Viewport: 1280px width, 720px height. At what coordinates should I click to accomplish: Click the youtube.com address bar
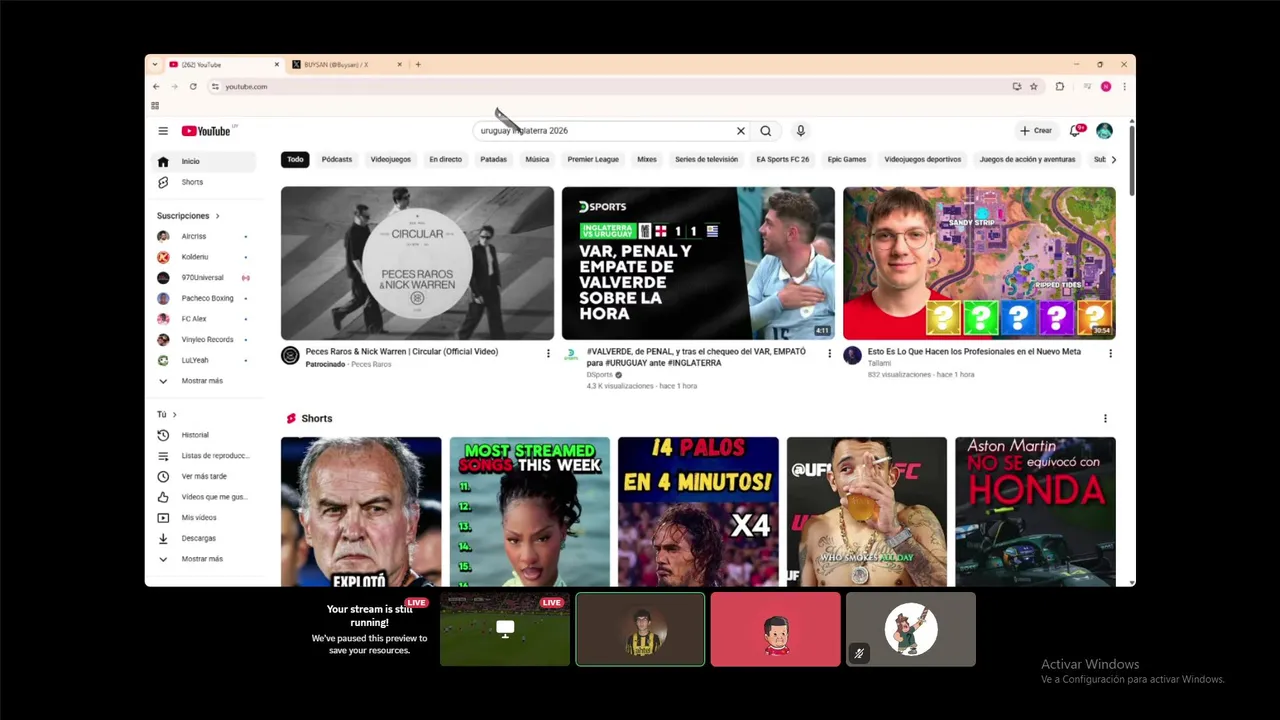point(610,87)
